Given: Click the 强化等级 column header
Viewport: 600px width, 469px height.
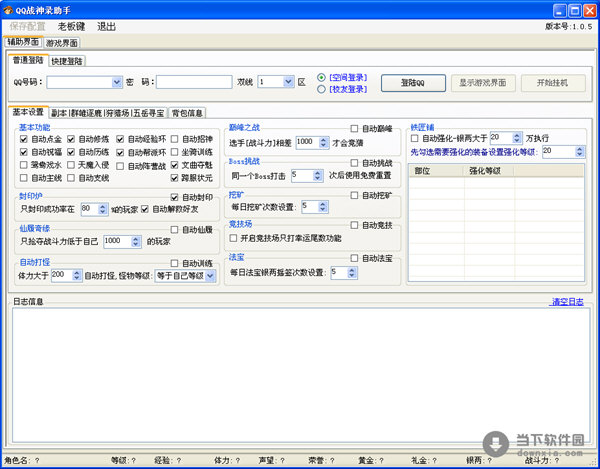Looking at the screenshot, I should (x=489, y=171).
